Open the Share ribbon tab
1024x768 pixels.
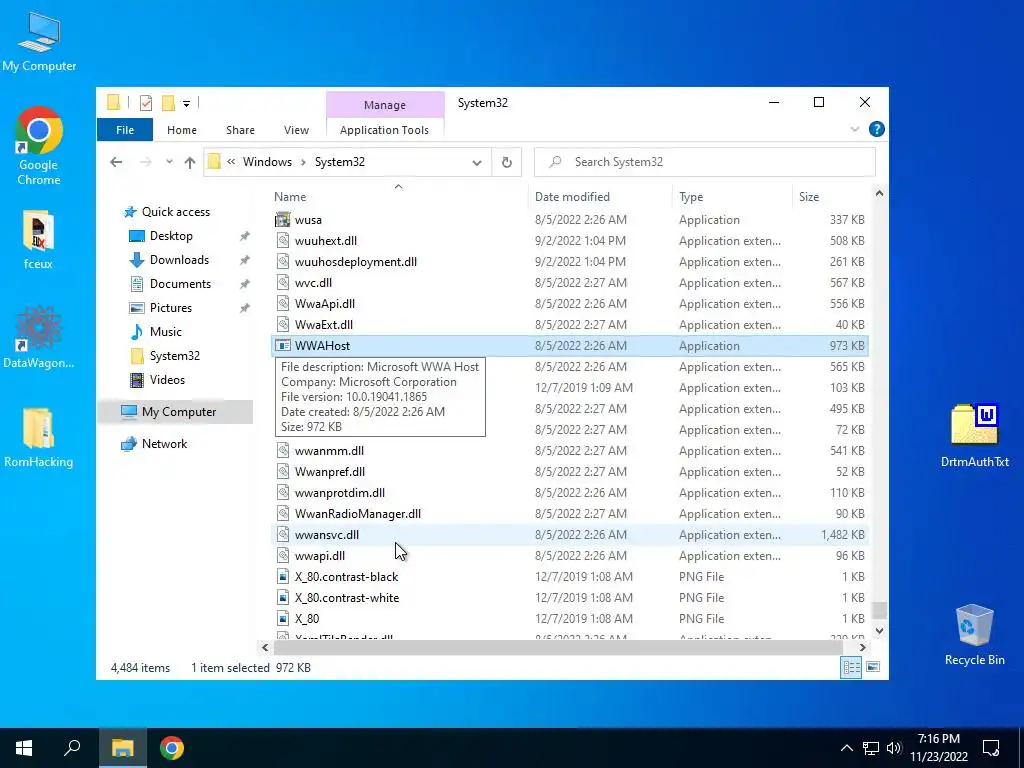point(240,130)
